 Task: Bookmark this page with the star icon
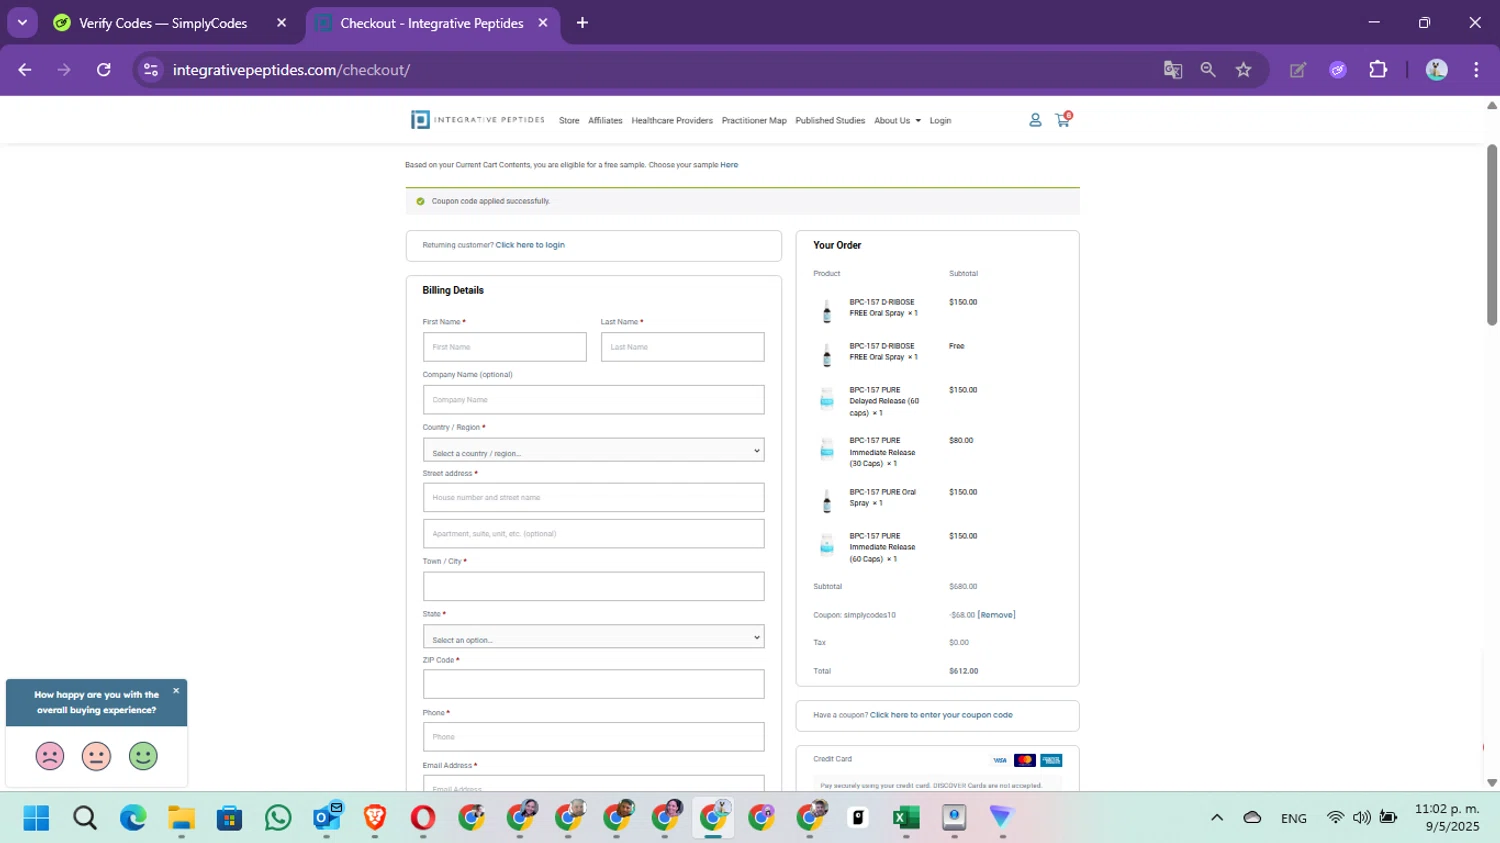click(1243, 70)
